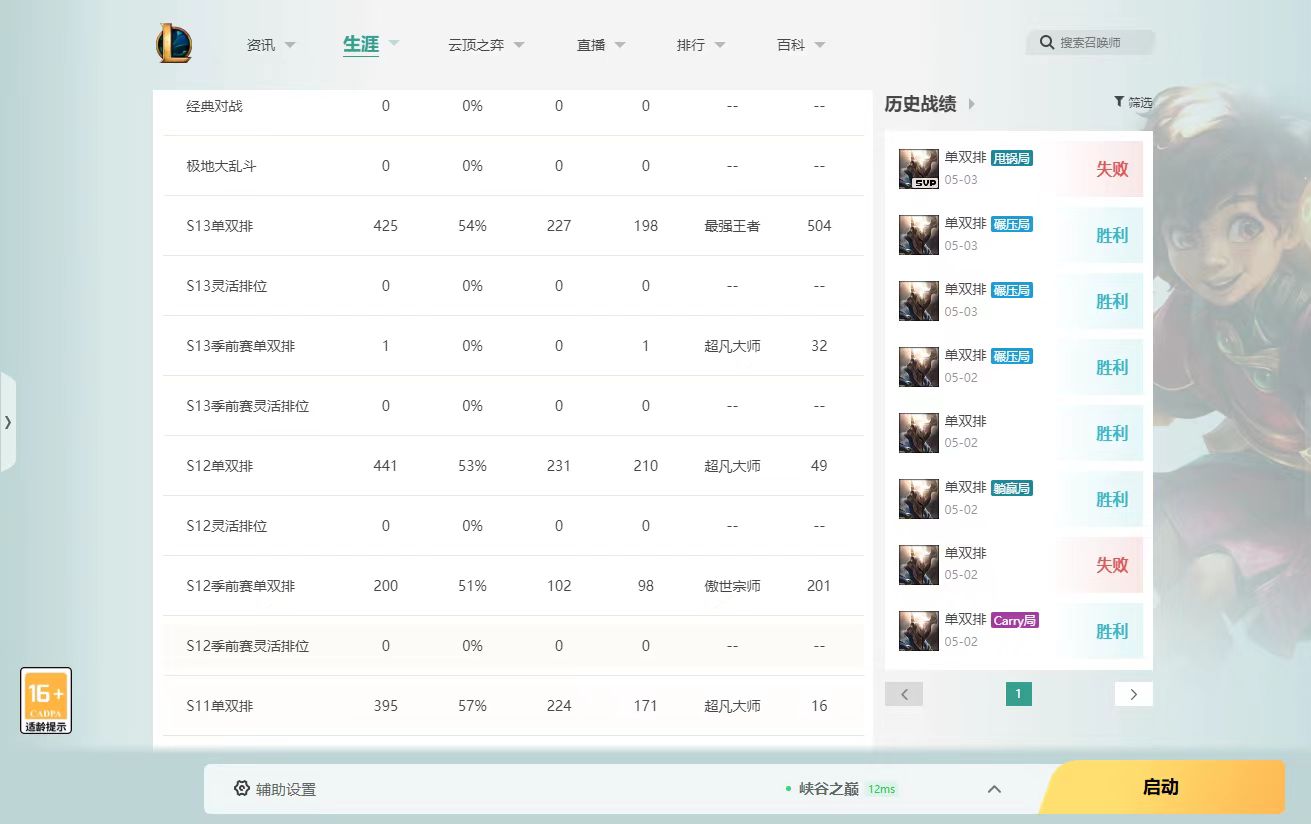Viewport: 1311px width, 824px height.
Task: Click the S13单双排 row label
Action: coord(220,226)
